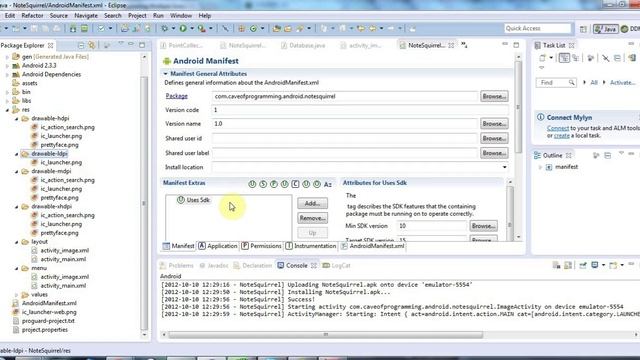Screen dimensions: 640x360
Task: Collapse the layout folder
Action: pyautogui.click(x=16, y=242)
